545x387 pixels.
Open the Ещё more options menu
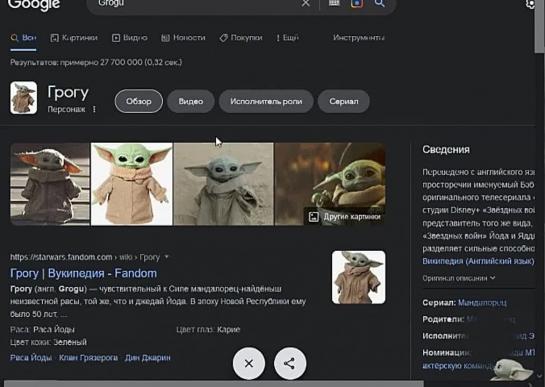[x=287, y=38]
